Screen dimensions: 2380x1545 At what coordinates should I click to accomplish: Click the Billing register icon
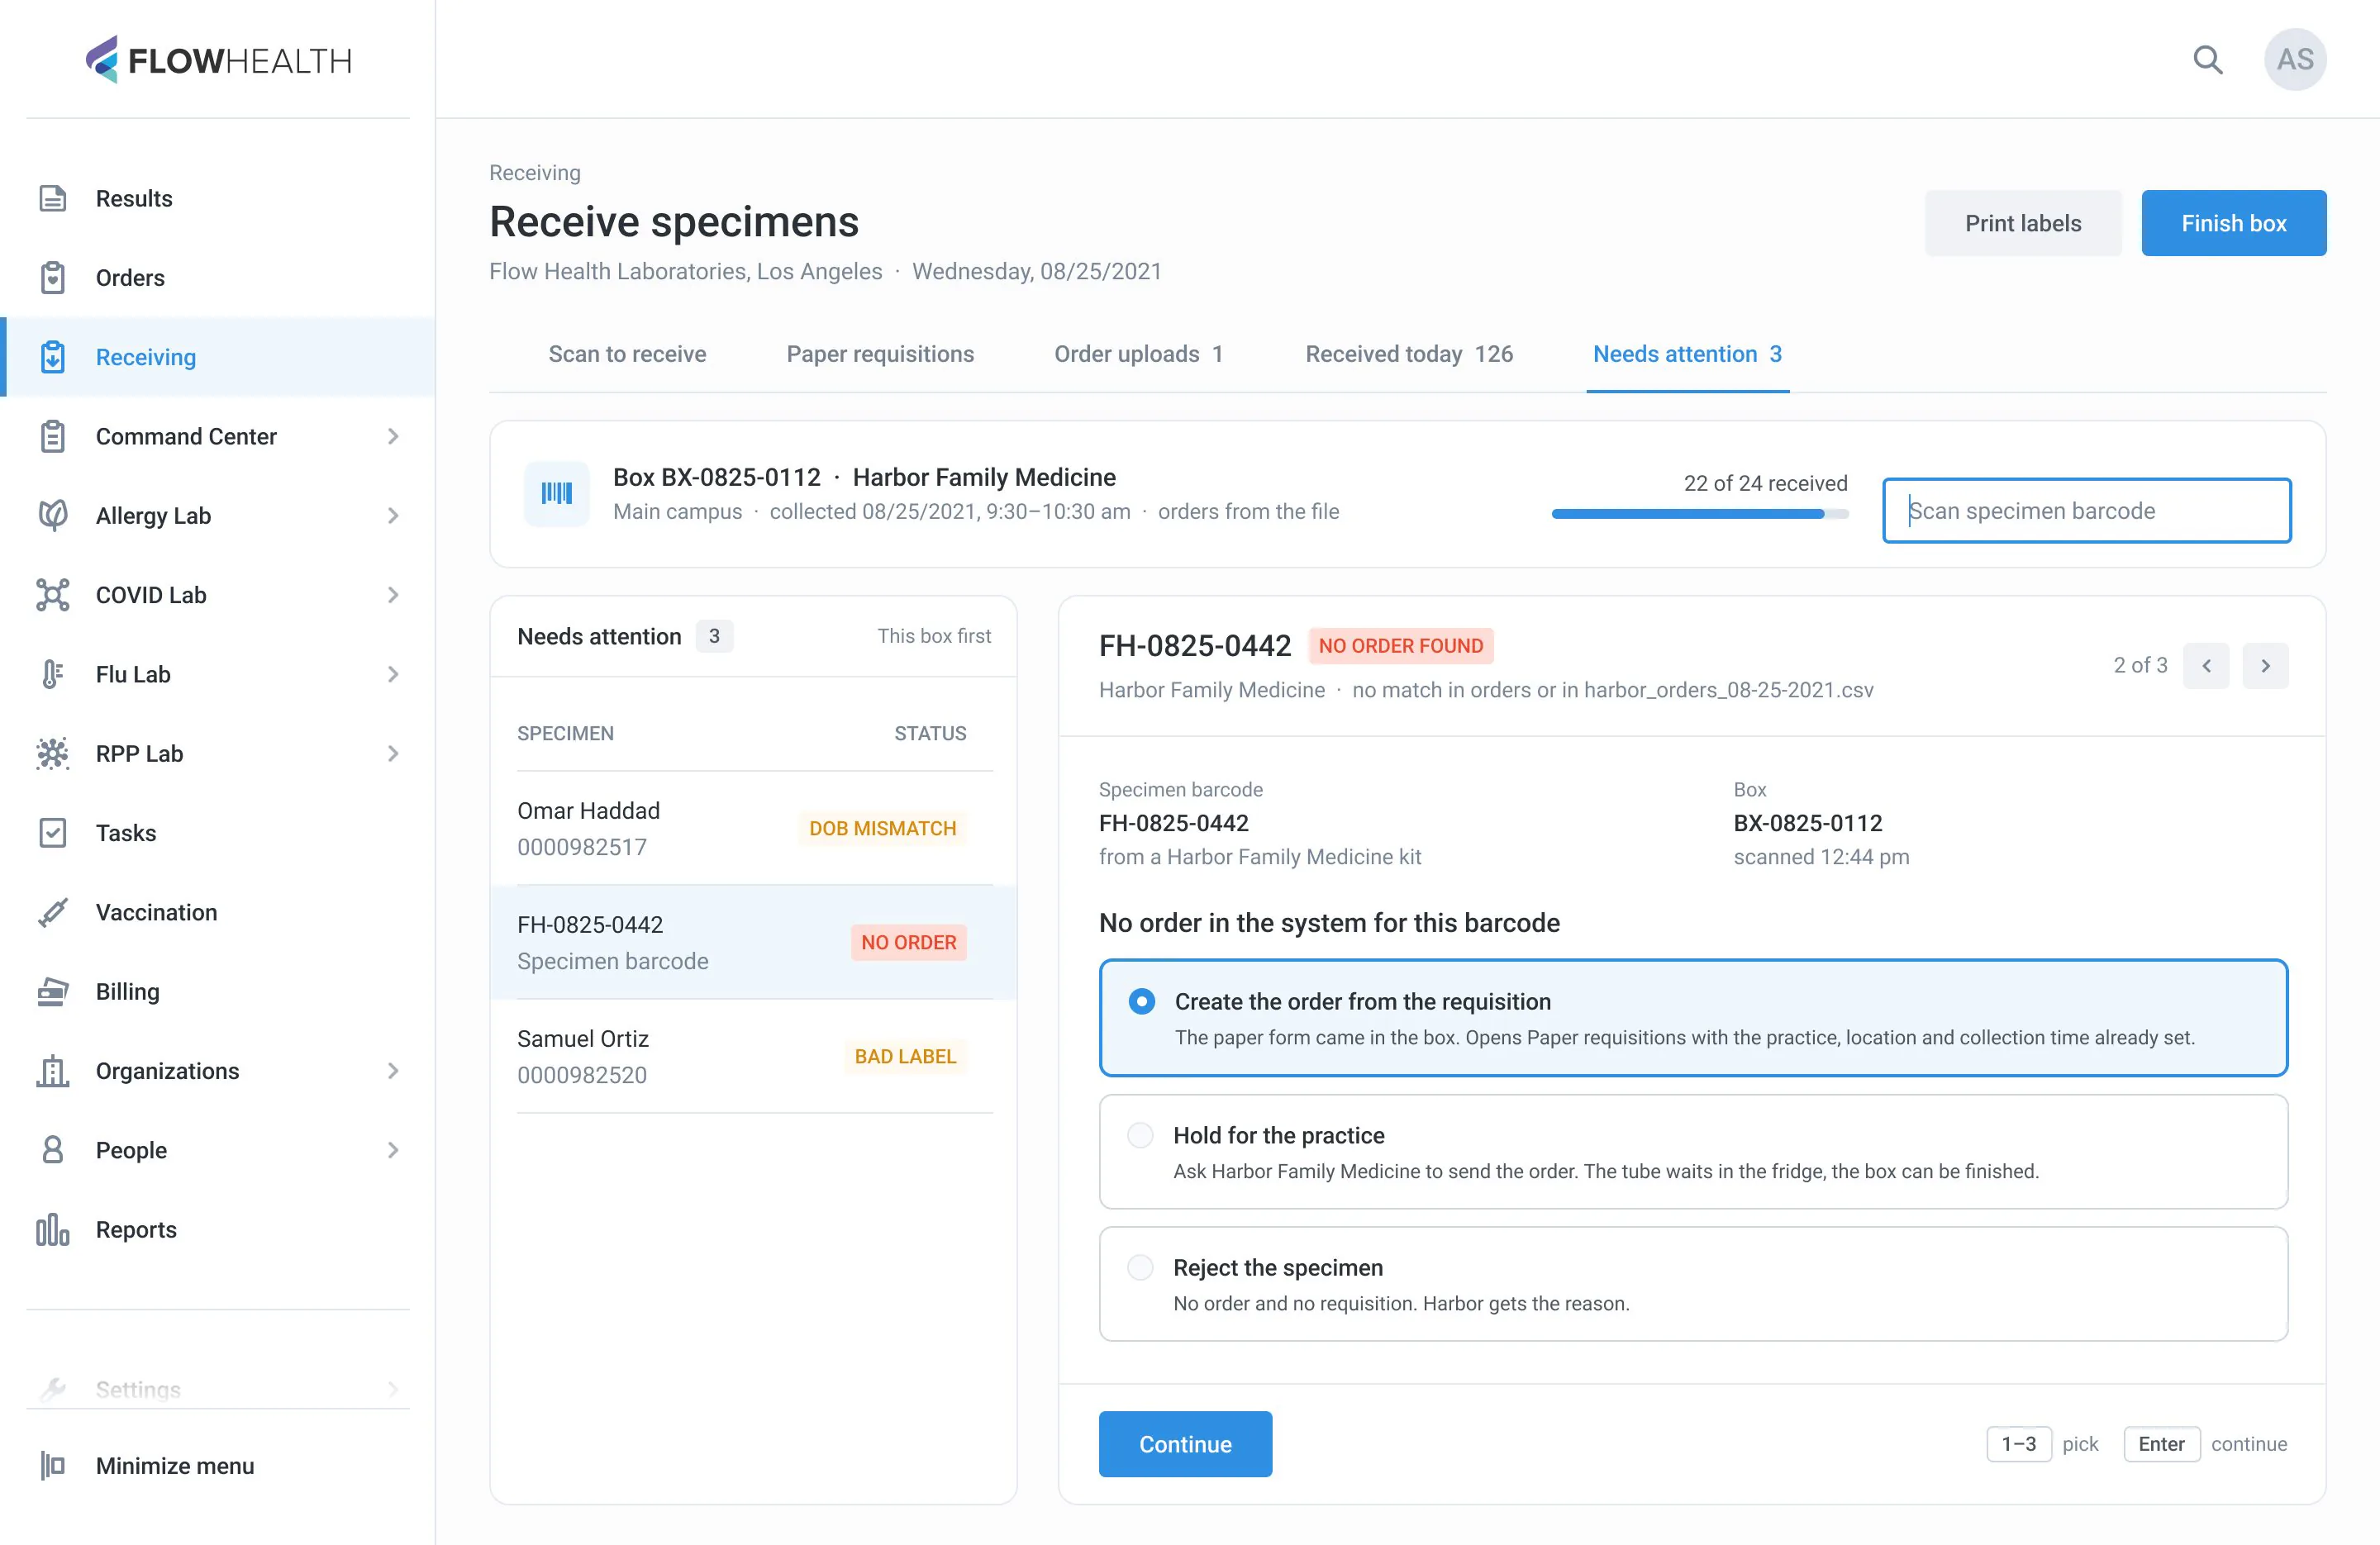pyautogui.click(x=53, y=991)
